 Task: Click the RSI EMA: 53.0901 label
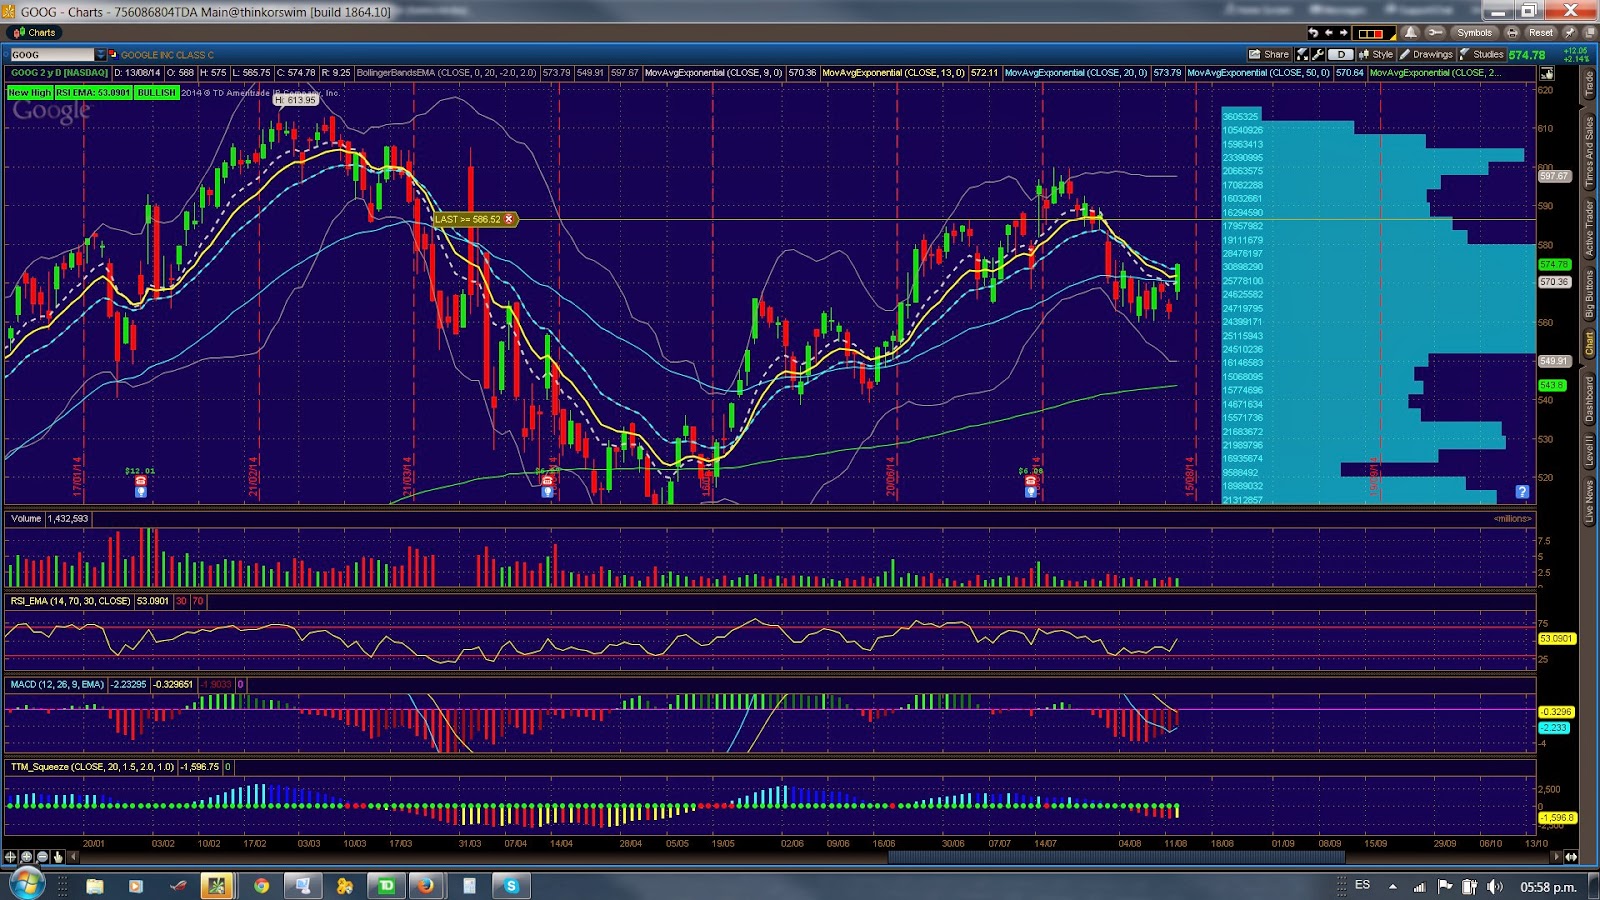(x=93, y=93)
